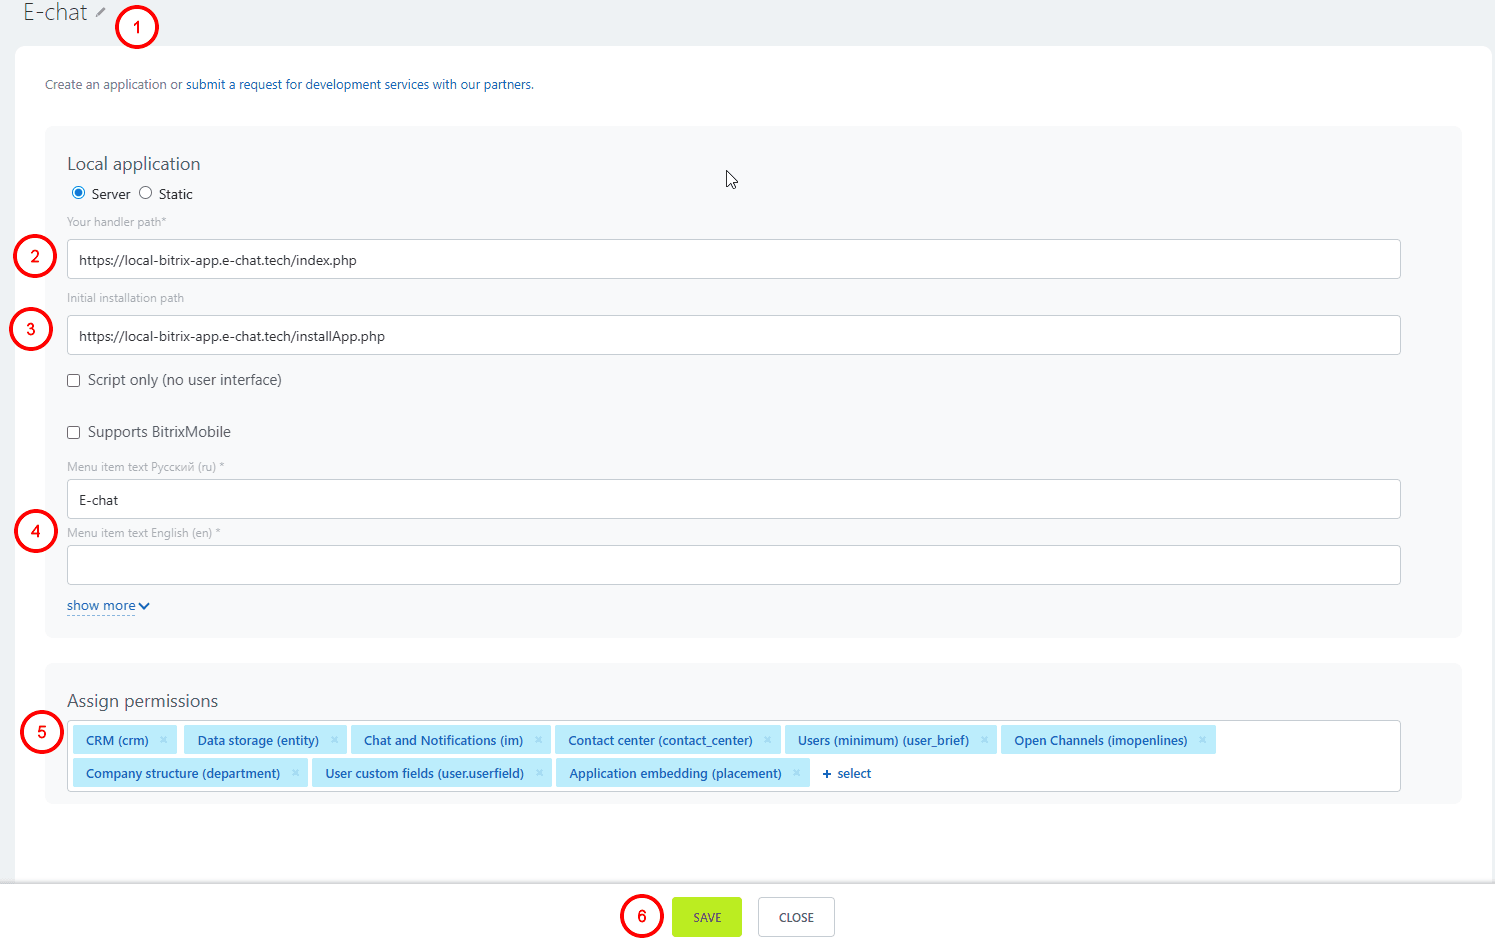Click the Local application heading
1495x949 pixels.
(134, 164)
